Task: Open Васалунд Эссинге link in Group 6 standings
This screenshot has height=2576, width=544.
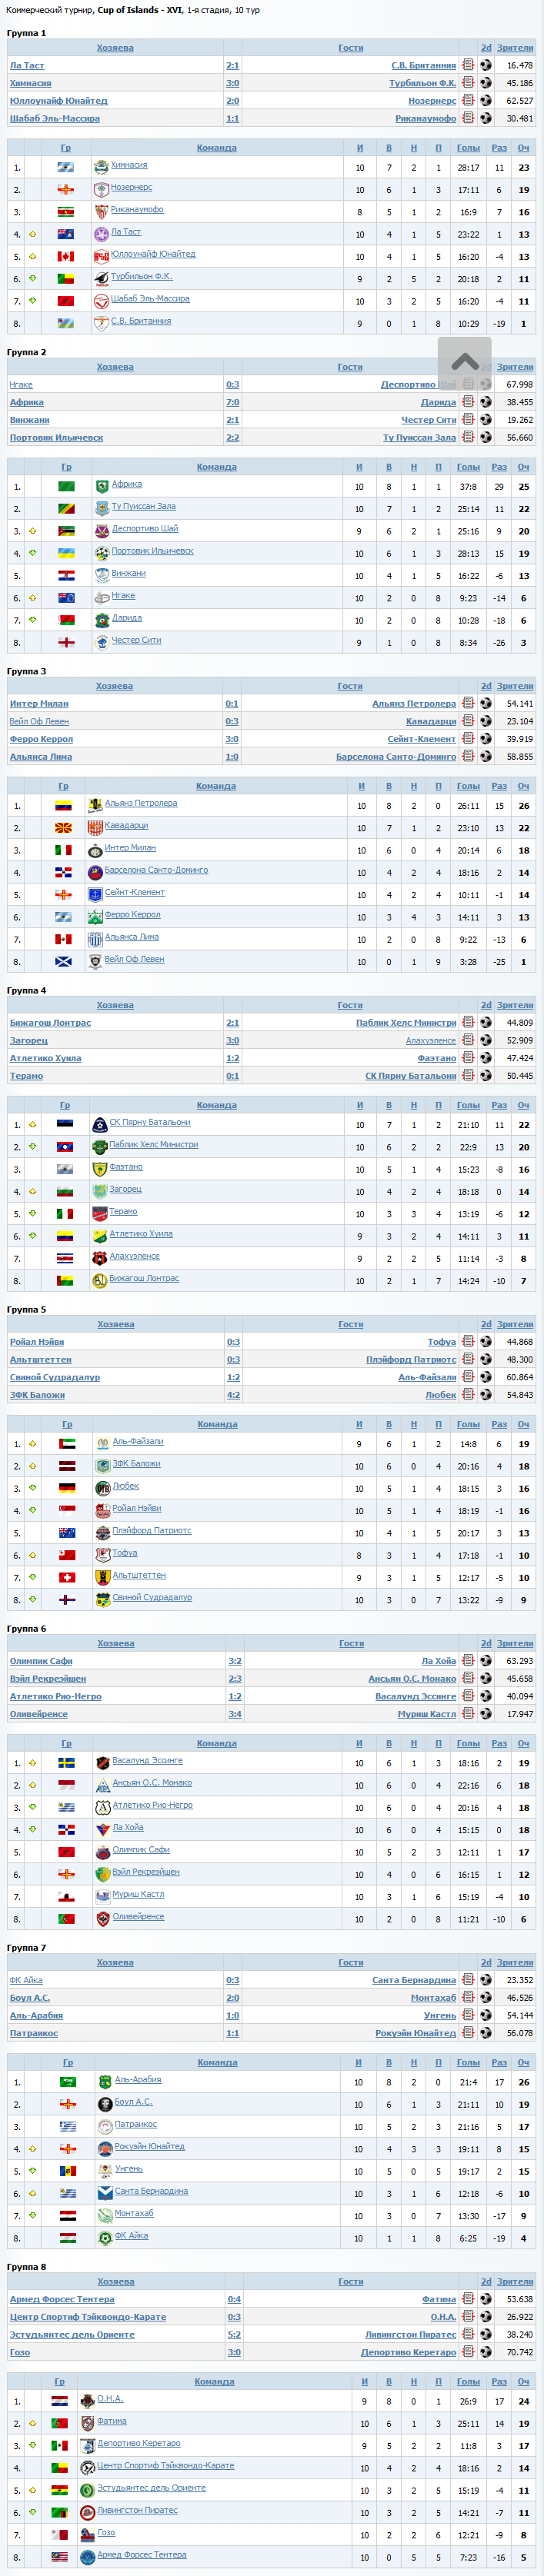Action: tap(147, 1761)
